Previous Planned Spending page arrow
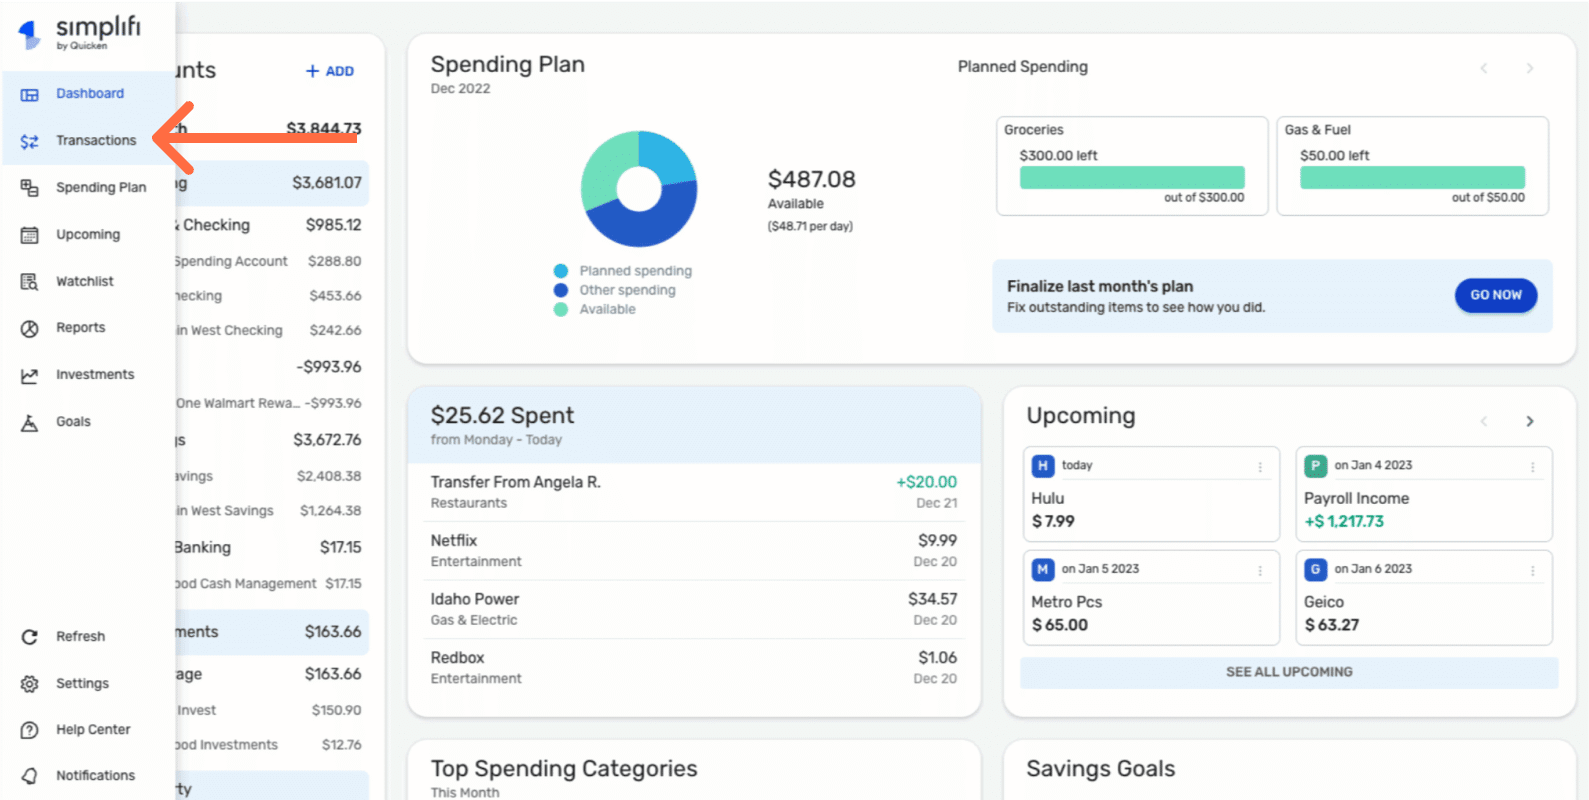 (x=1484, y=68)
